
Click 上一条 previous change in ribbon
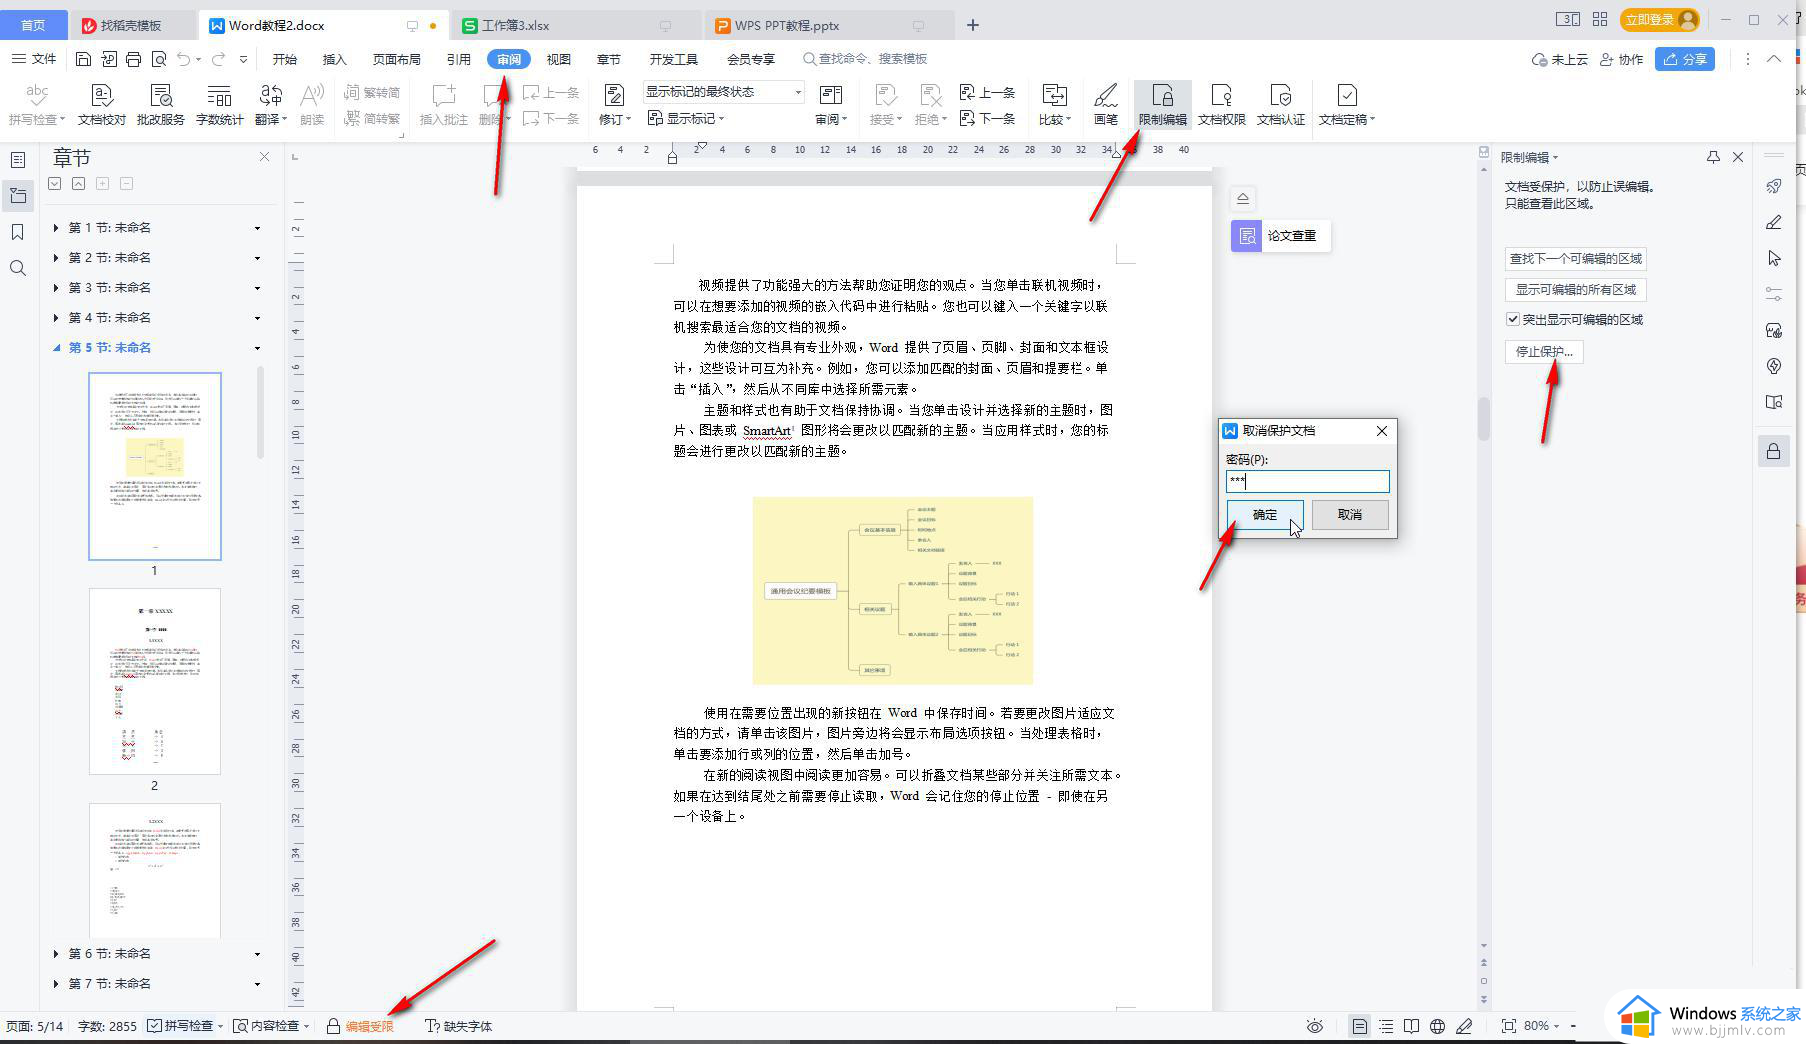(x=988, y=92)
